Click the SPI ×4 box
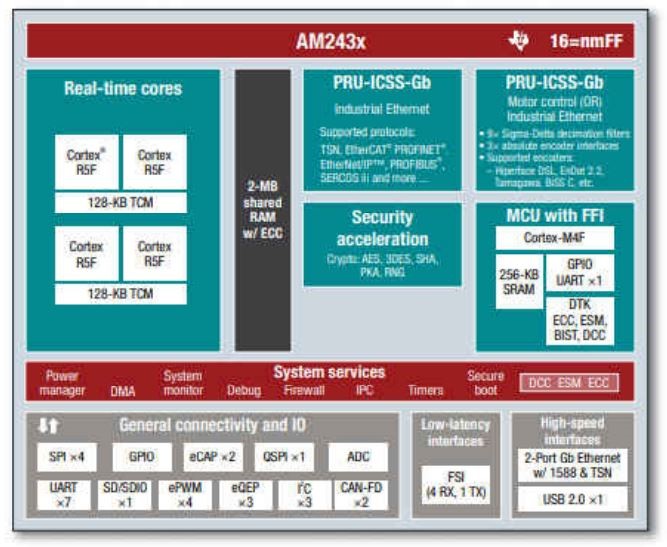The image size is (667, 547). 67,457
